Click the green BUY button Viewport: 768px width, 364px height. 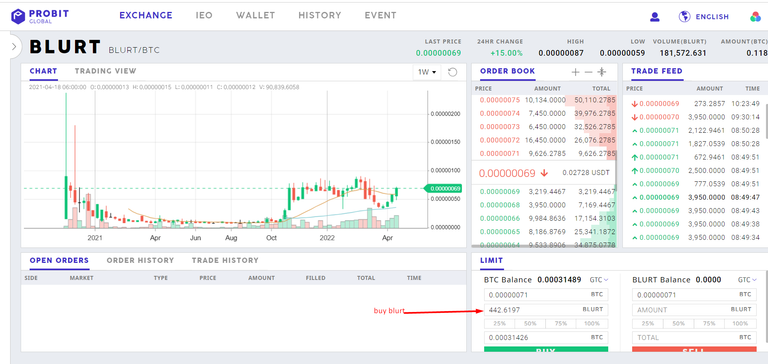coord(546,349)
